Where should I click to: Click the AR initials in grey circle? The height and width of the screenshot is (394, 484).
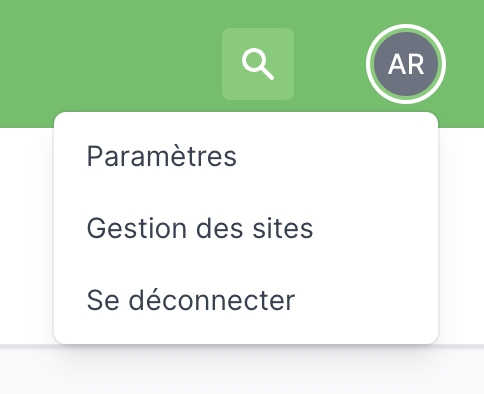click(406, 64)
